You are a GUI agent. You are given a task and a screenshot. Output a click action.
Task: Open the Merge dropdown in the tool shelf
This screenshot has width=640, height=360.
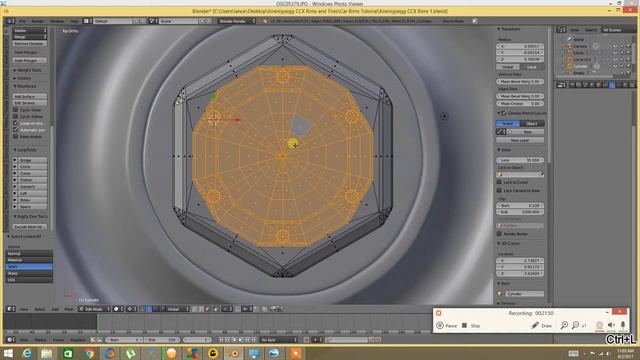30,37
